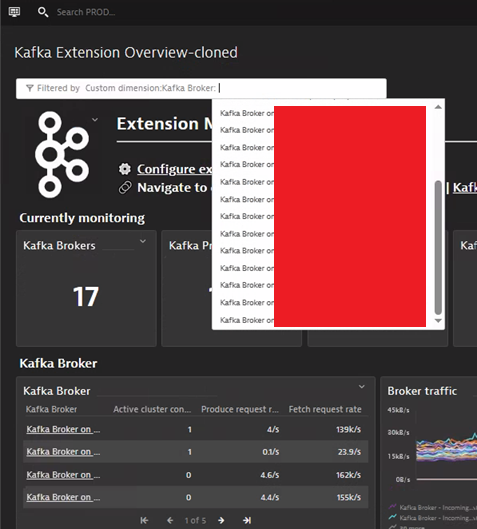Screen dimensions: 477x529
Task: Go to next page of broker table
Action: click(x=221, y=520)
